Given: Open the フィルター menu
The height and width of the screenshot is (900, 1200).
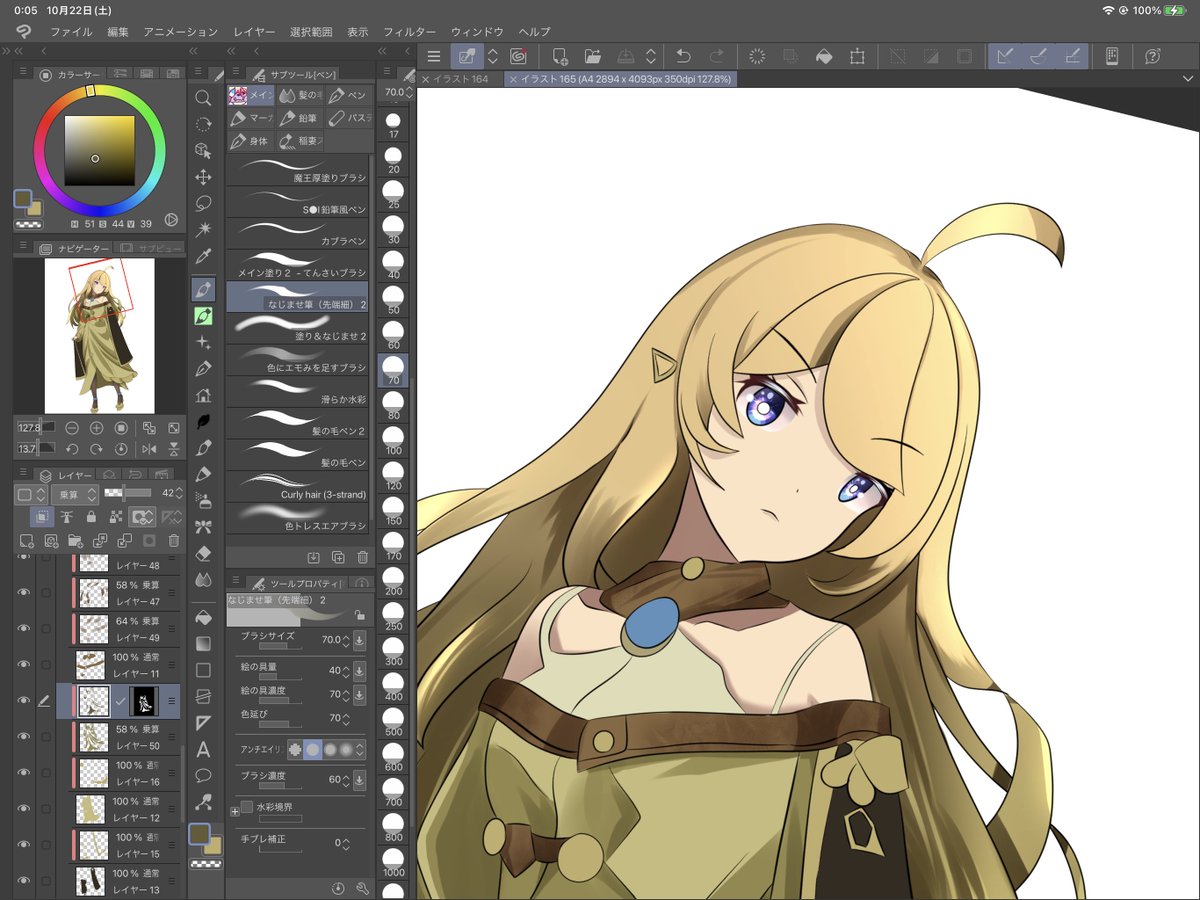Looking at the screenshot, I should coord(410,32).
